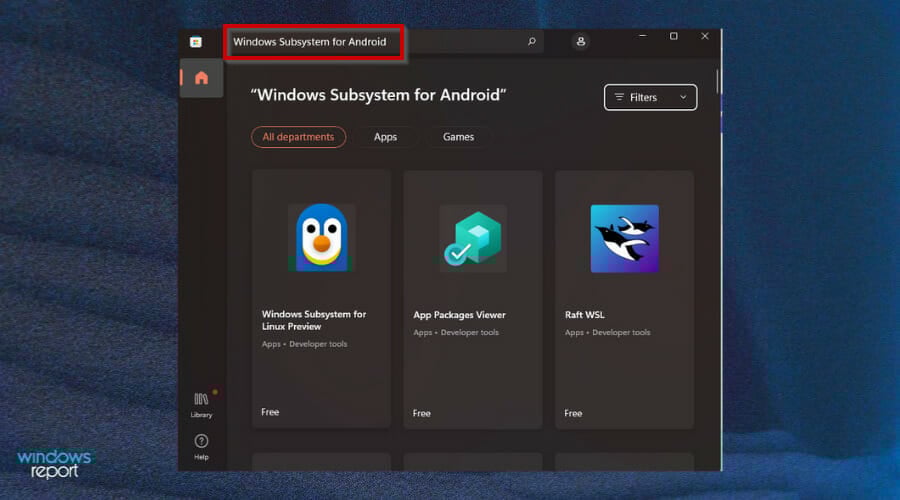Image resolution: width=900 pixels, height=500 pixels.
Task: Switch to the Apps department
Action: point(385,137)
